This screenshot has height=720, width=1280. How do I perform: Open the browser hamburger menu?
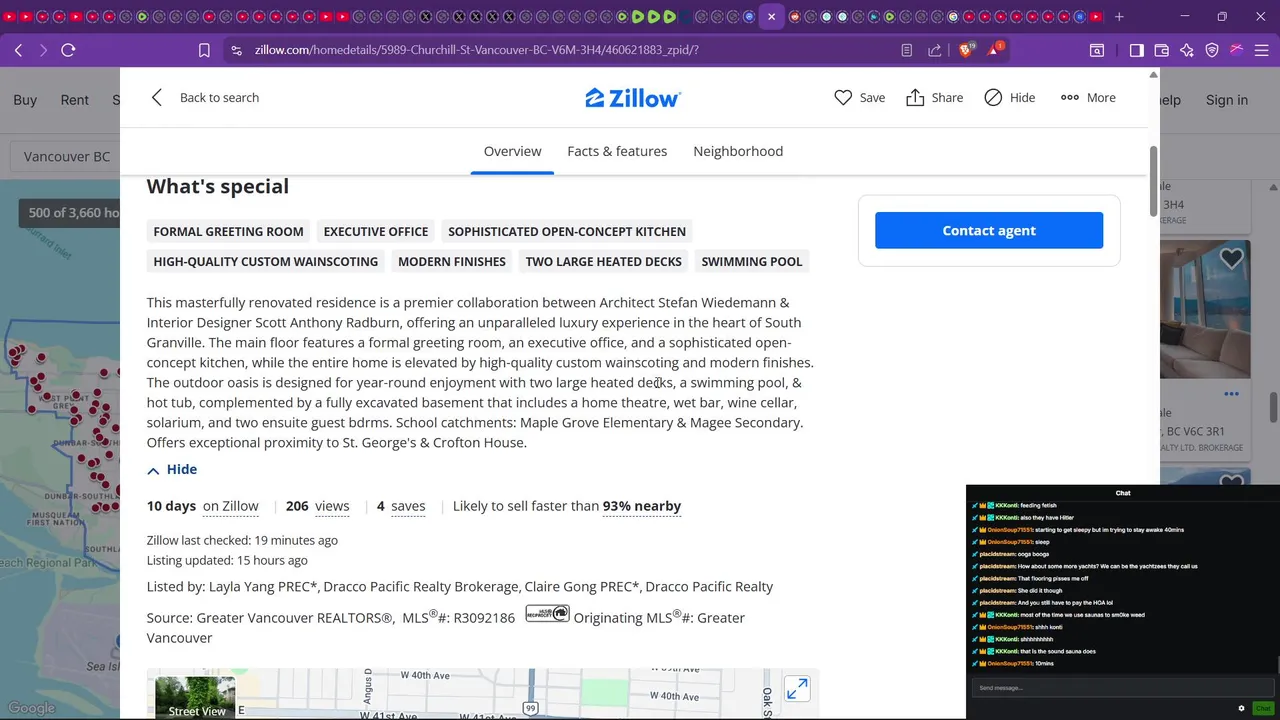click(x=1262, y=50)
